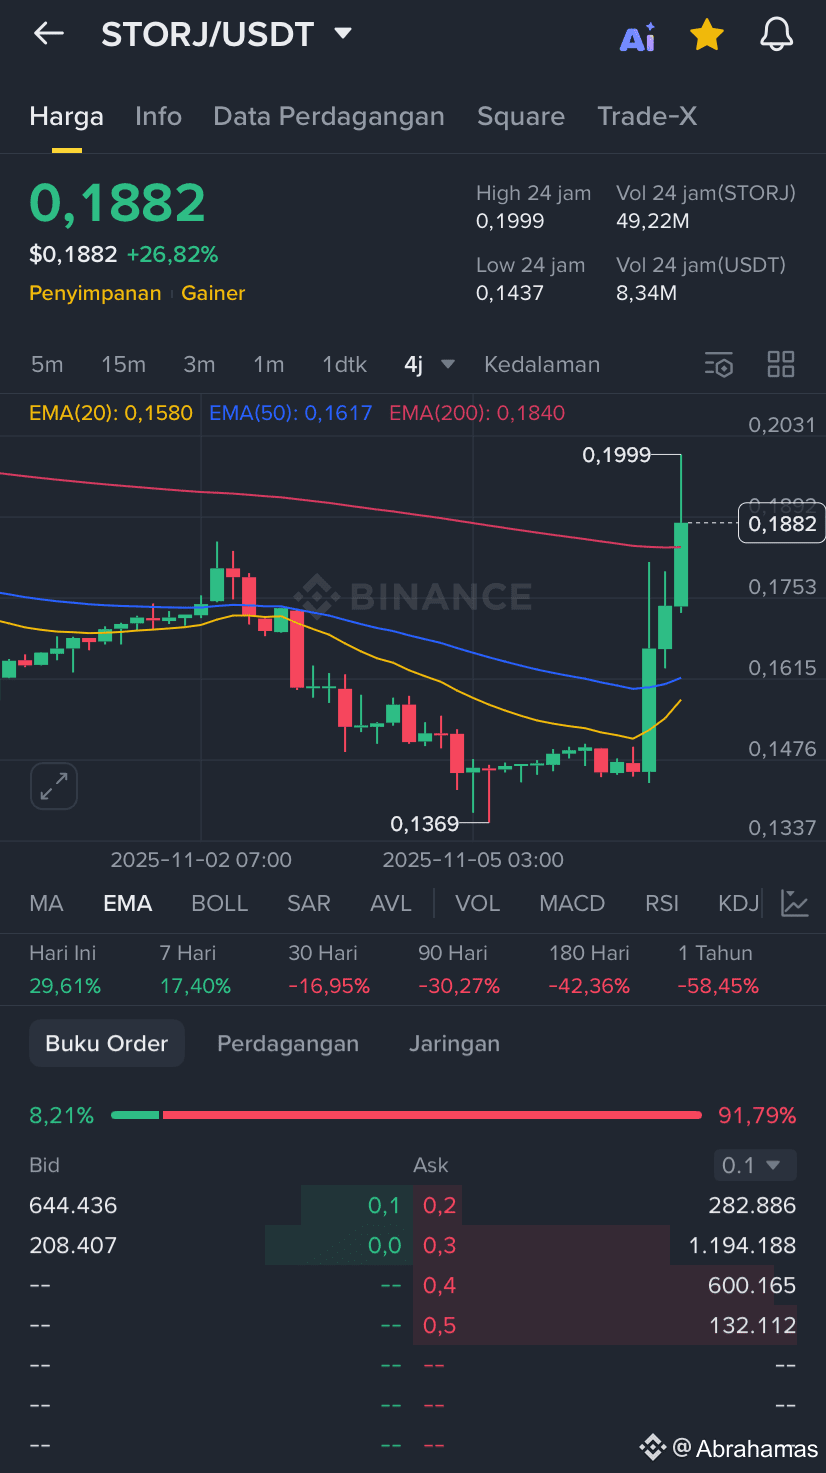The image size is (826, 1473).
Task: Open the Buku Order tab
Action: pos(107,1043)
